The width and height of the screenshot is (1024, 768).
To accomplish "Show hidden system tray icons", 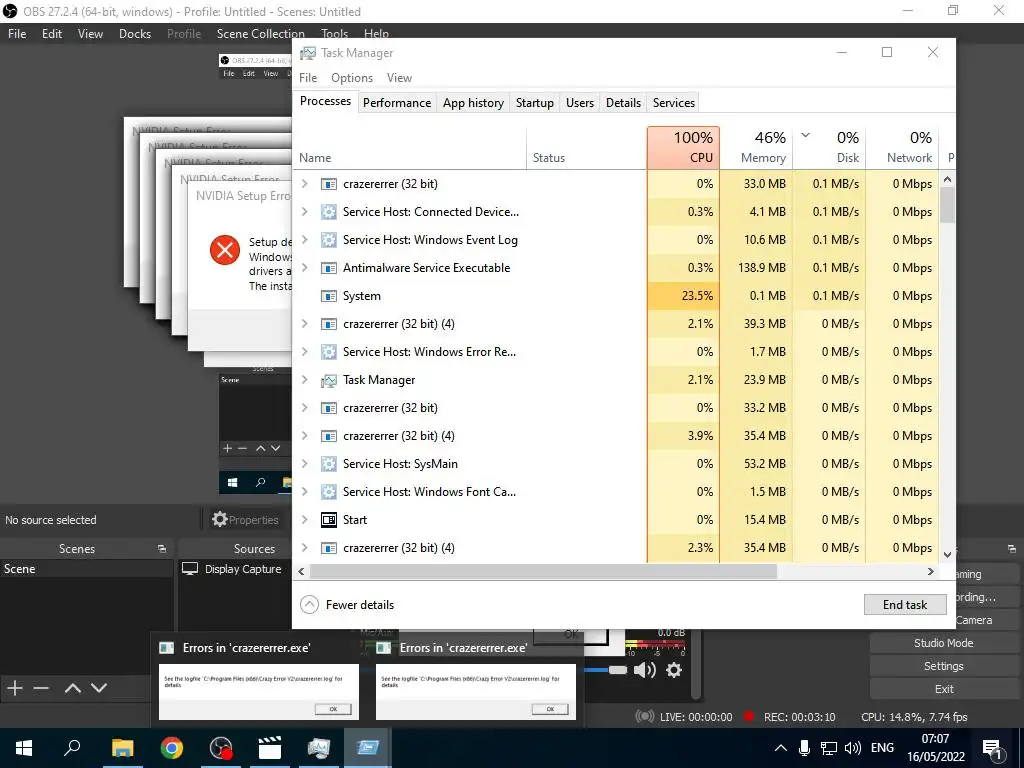I will tap(780, 748).
